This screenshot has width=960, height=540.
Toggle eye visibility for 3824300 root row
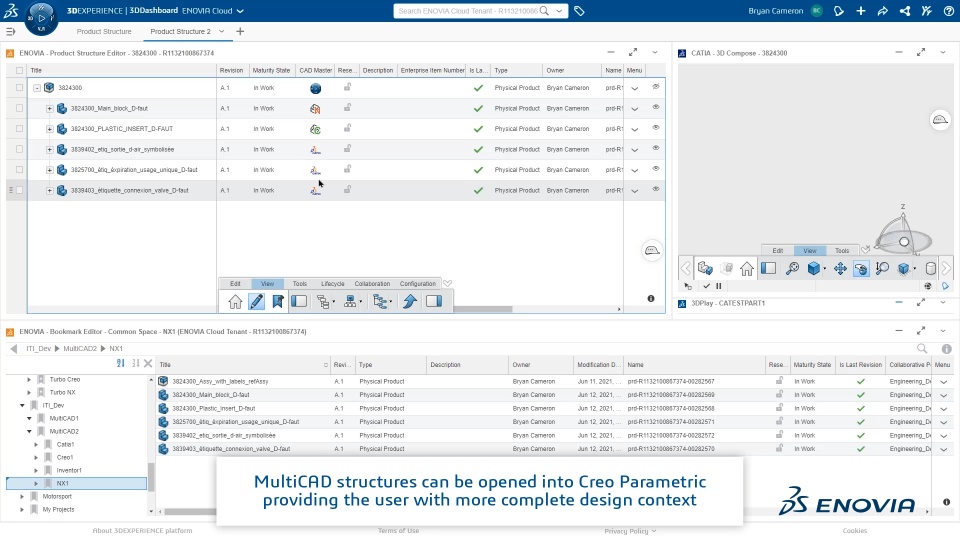click(656, 86)
